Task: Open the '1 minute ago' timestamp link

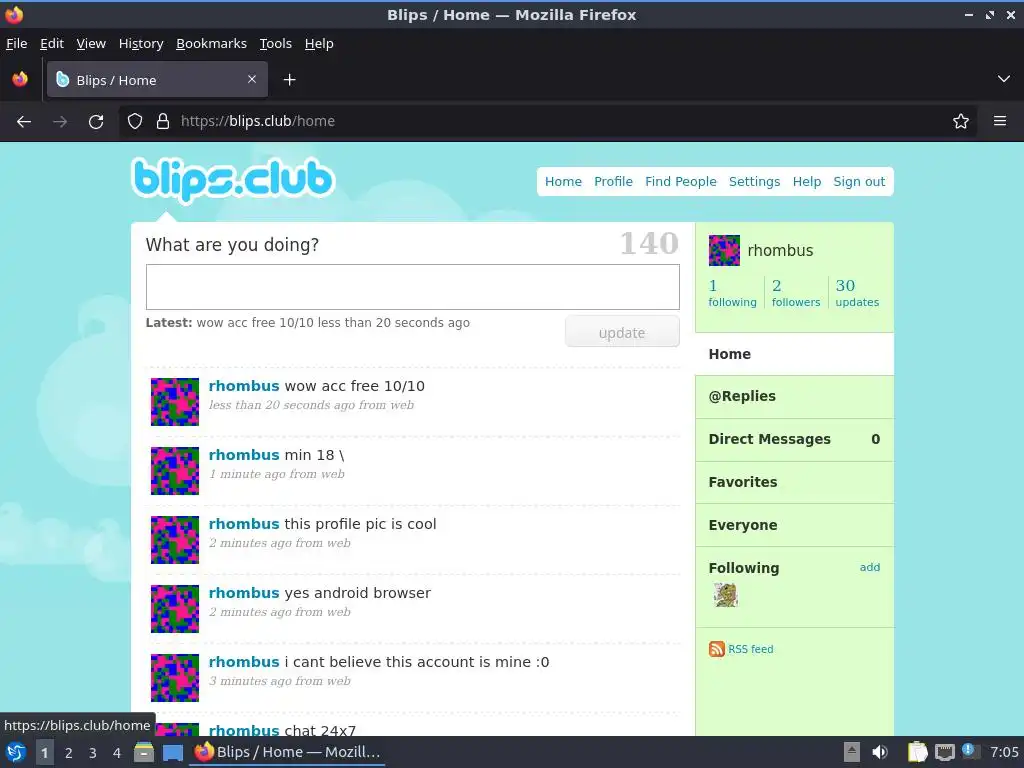Action: (248, 474)
